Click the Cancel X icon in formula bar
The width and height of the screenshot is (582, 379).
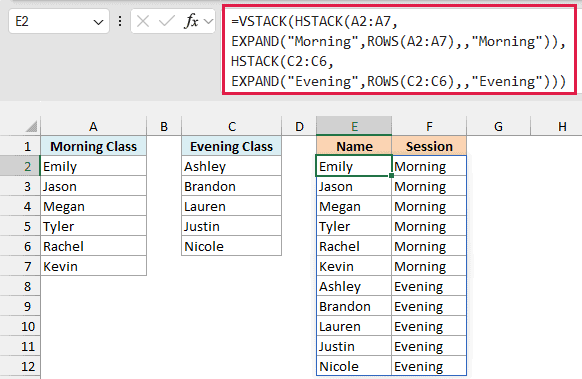coord(143,22)
